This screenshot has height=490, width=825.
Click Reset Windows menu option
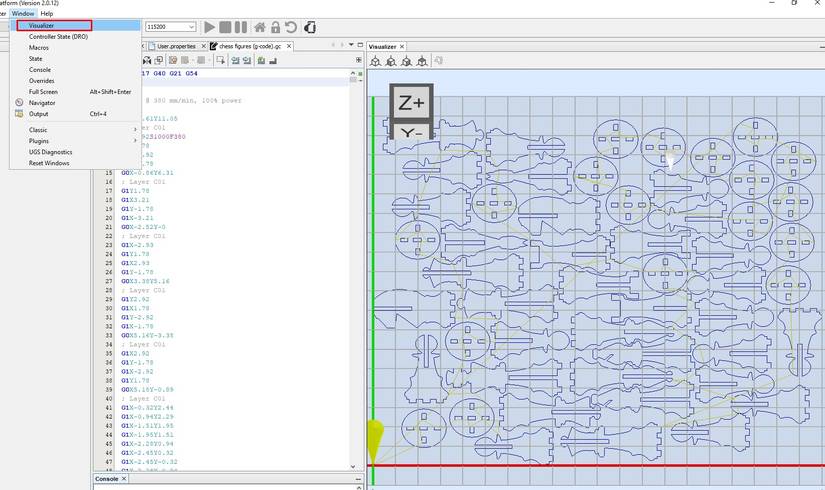pyautogui.click(x=49, y=163)
